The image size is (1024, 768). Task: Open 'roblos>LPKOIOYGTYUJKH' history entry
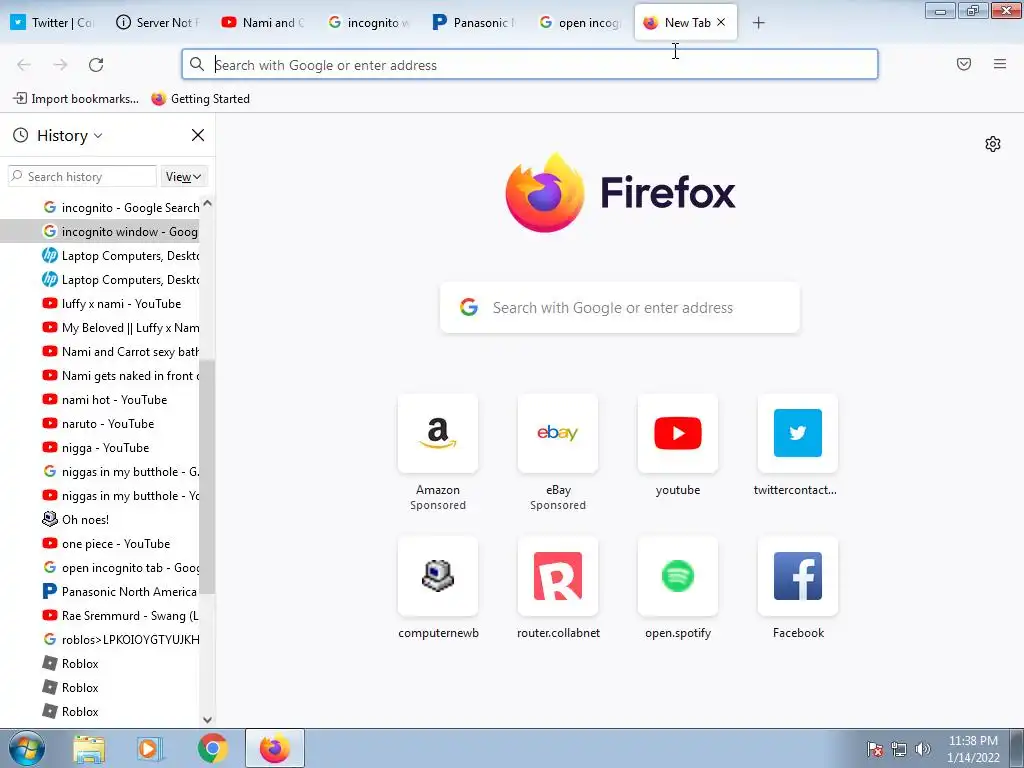[x=121, y=640]
